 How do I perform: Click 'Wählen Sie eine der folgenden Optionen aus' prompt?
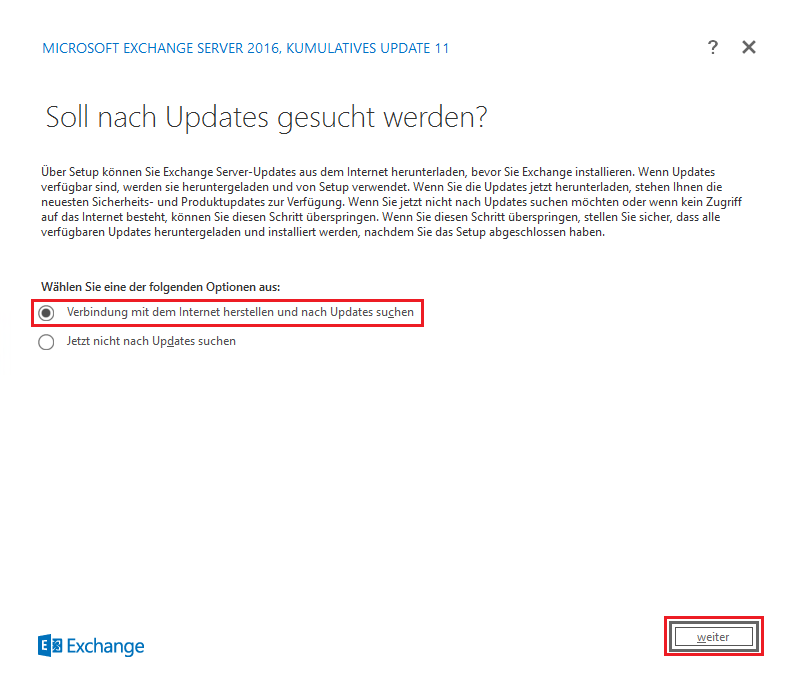tap(160, 287)
